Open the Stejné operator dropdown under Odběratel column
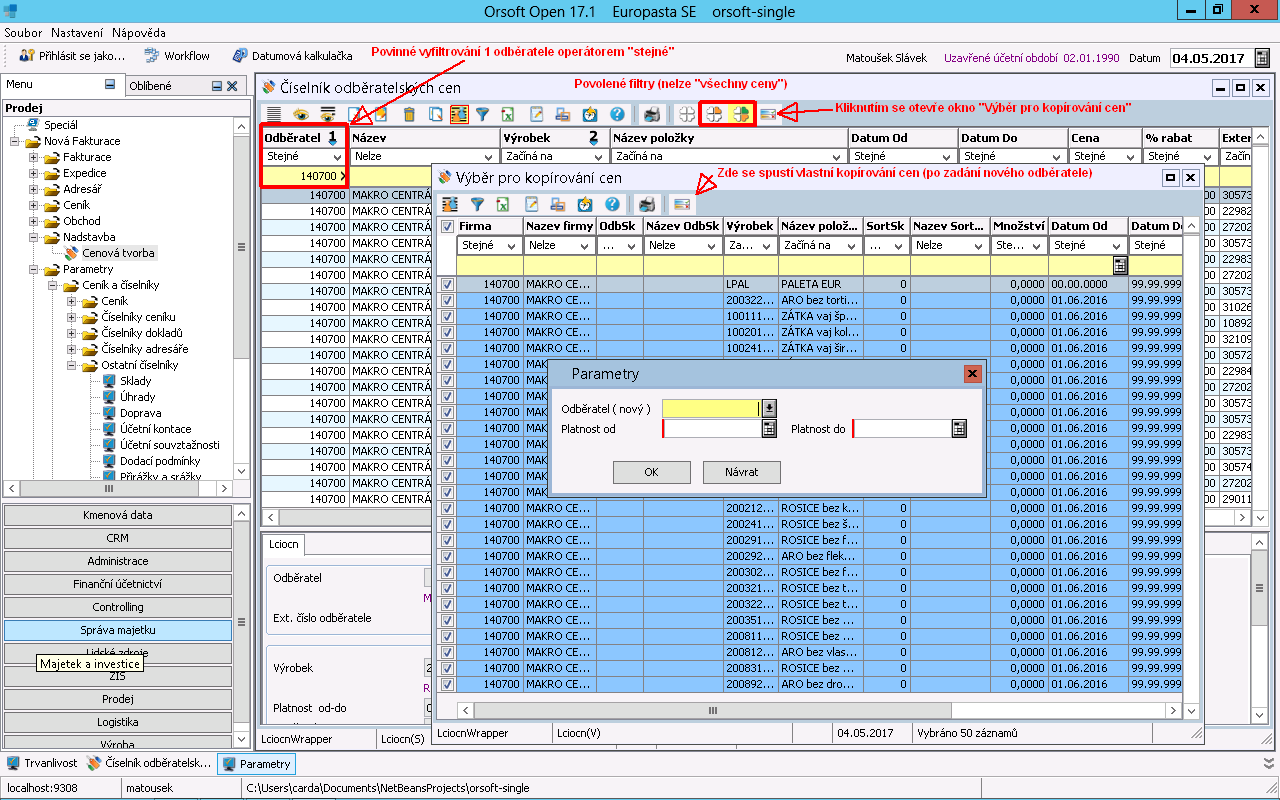 [x=336, y=157]
